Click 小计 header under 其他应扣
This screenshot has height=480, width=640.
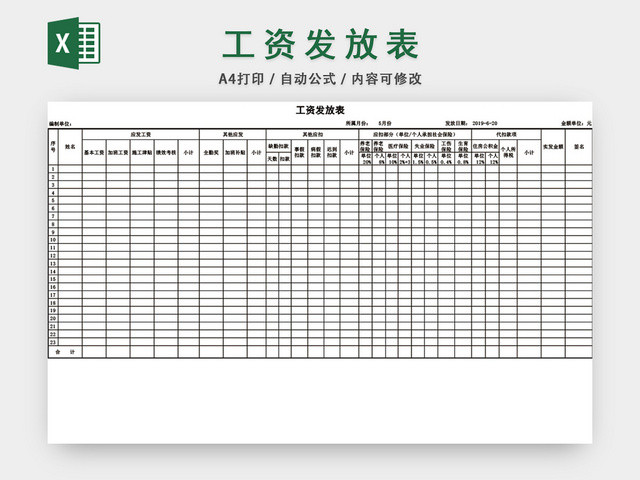349,153
